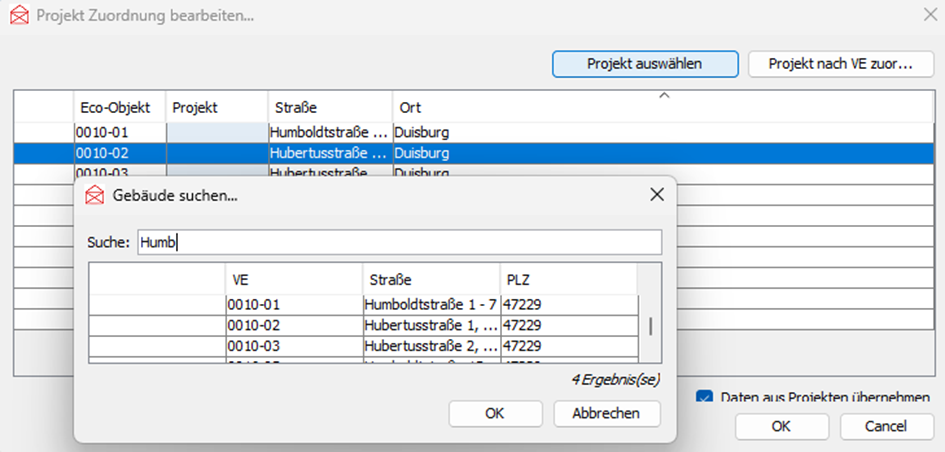This screenshot has width=945, height=452.
Task: Sort by VE column header
Action: click(293, 280)
